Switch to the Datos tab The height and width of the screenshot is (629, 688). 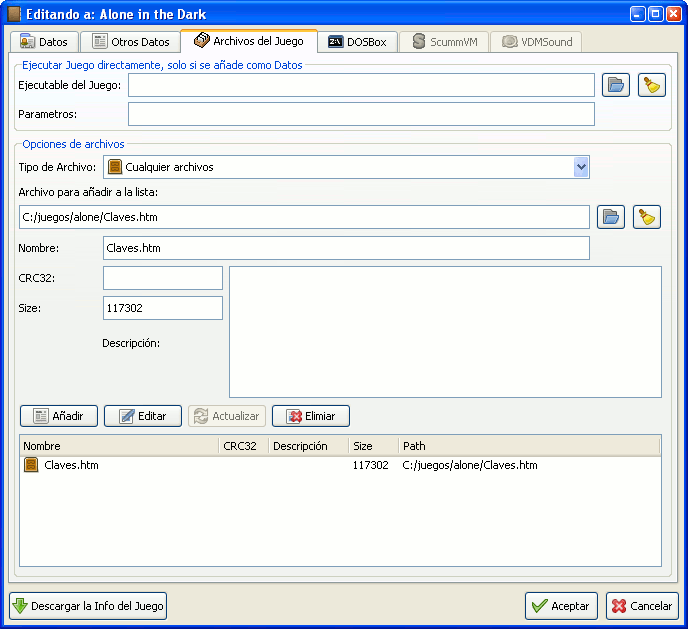point(44,42)
